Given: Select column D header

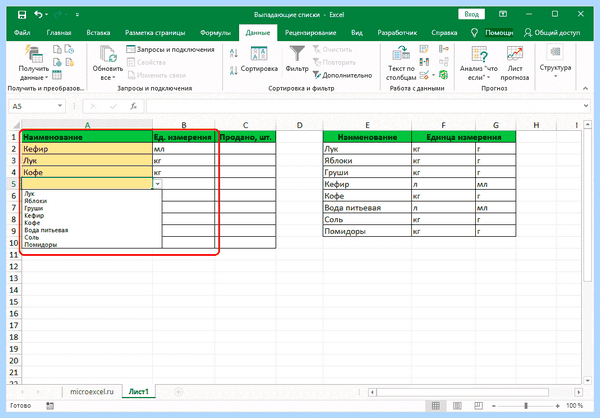Looking at the screenshot, I should (299, 125).
